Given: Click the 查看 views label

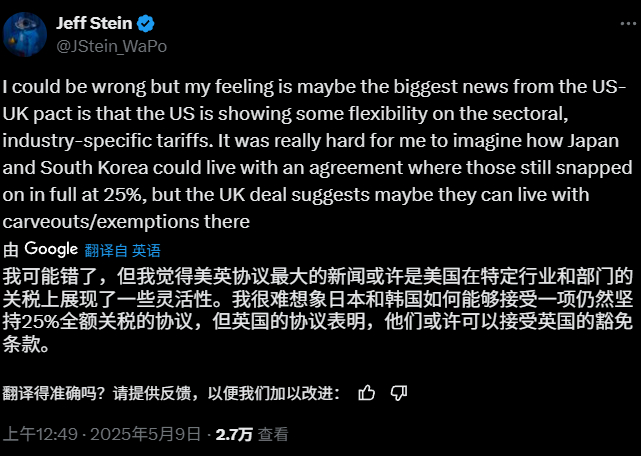Looking at the screenshot, I should tap(273, 434).
